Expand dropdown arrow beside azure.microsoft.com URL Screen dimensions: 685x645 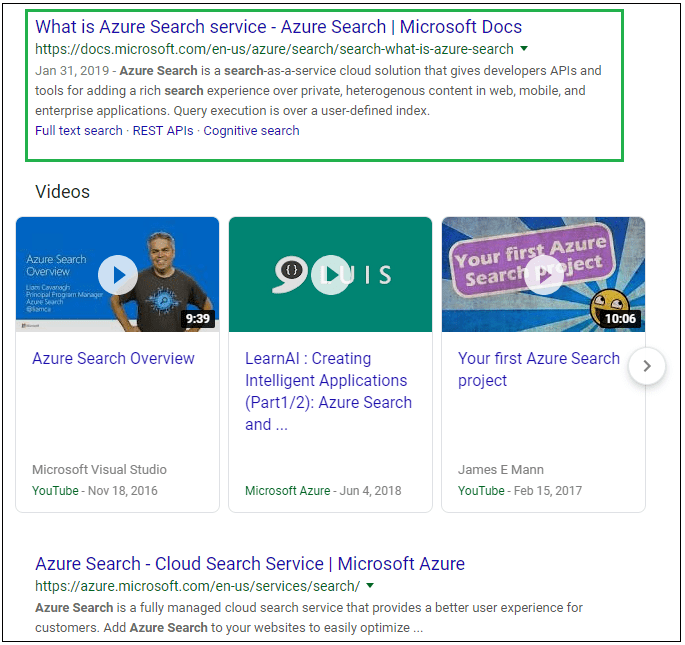[x=370, y=586]
